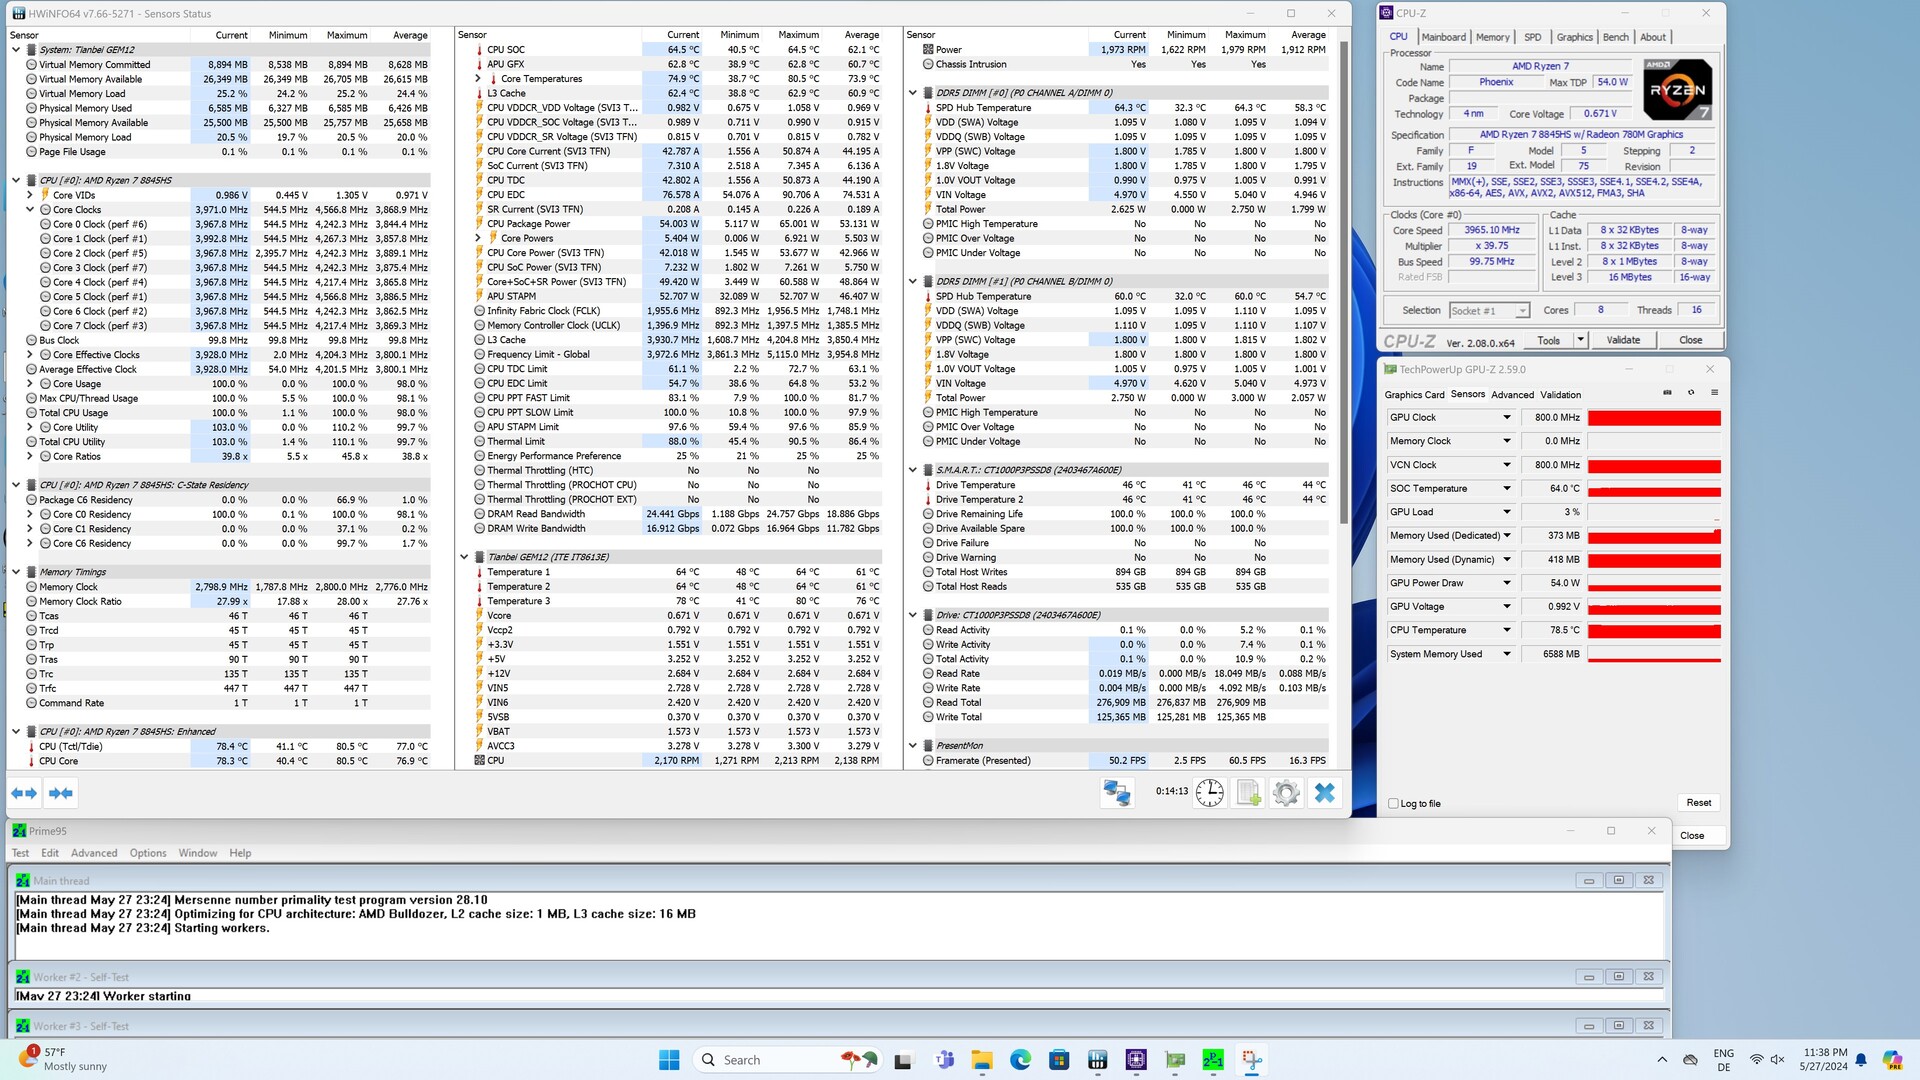This screenshot has width=1920, height=1080.
Task: Click HWiNFO expand columns arrows icon
Action: click(x=24, y=793)
